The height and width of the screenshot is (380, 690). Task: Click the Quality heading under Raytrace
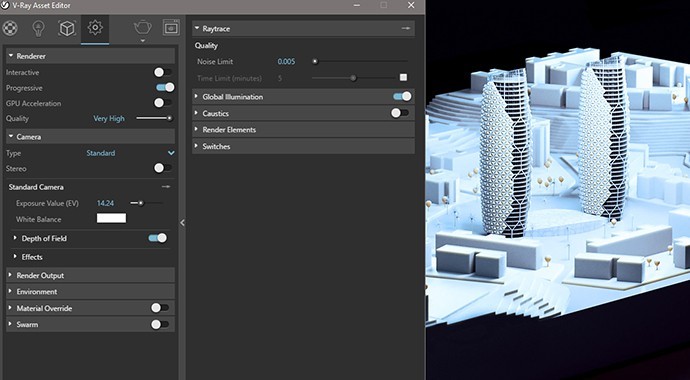pyautogui.click(x=206, y=45)
